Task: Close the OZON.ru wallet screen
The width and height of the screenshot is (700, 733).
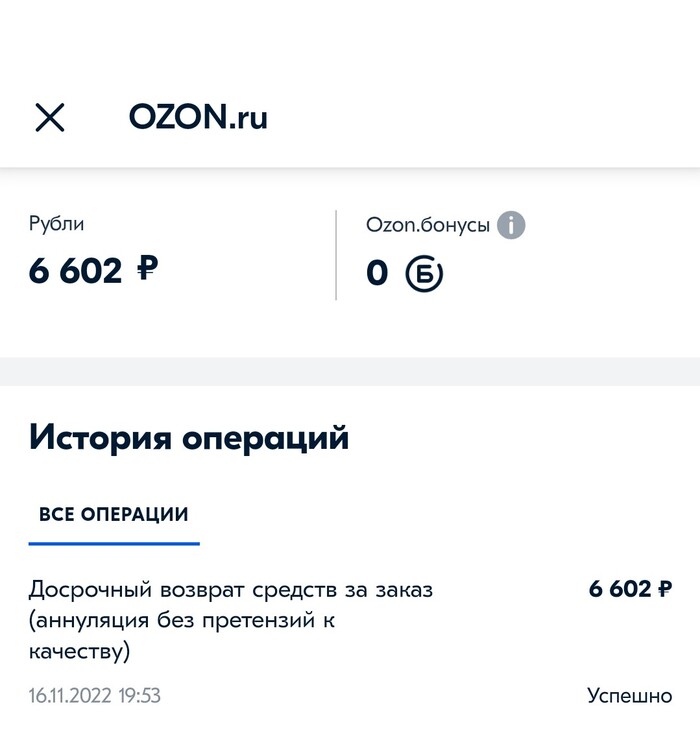Action: coord(49,118)
